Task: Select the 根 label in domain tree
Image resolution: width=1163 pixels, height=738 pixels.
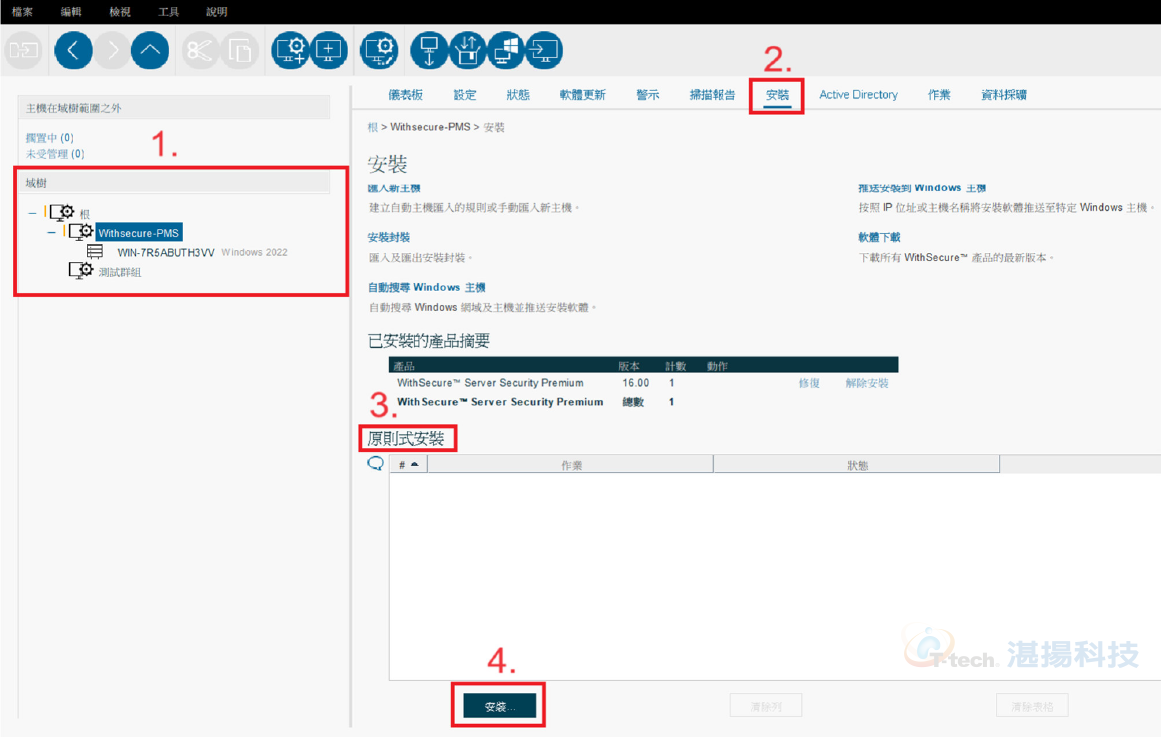Action: 85,214
